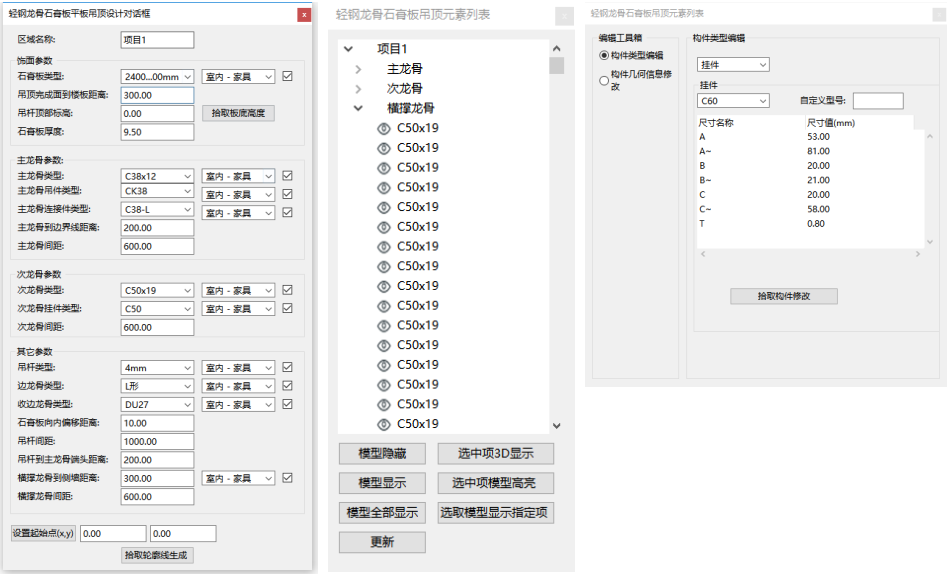
Task: Click the 主龙骨间距 input field
Action: [x=157, y=246]
